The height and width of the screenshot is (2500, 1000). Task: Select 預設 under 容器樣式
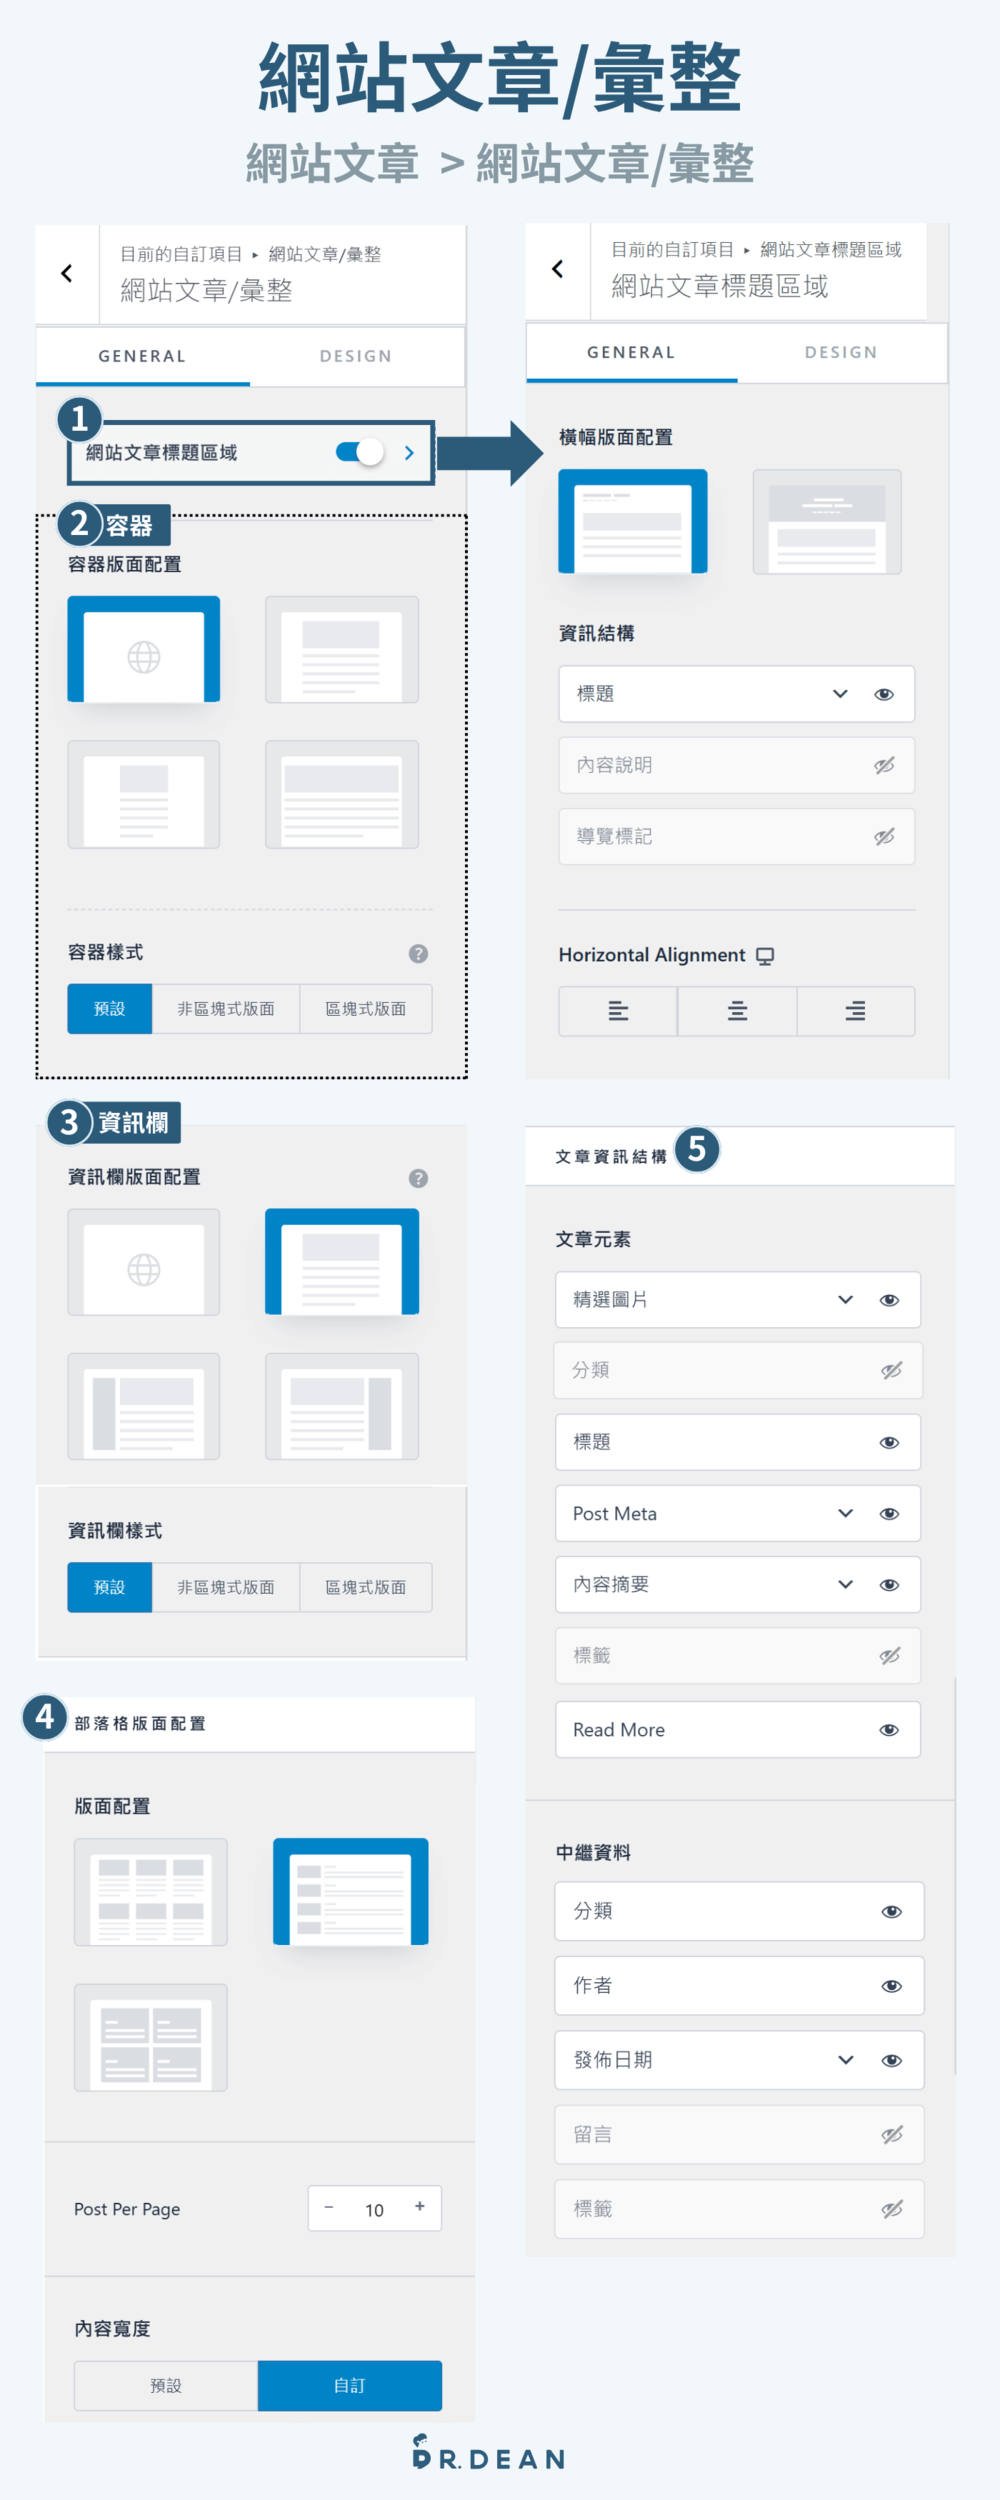pyautogui.click(x=110, y=1009)
